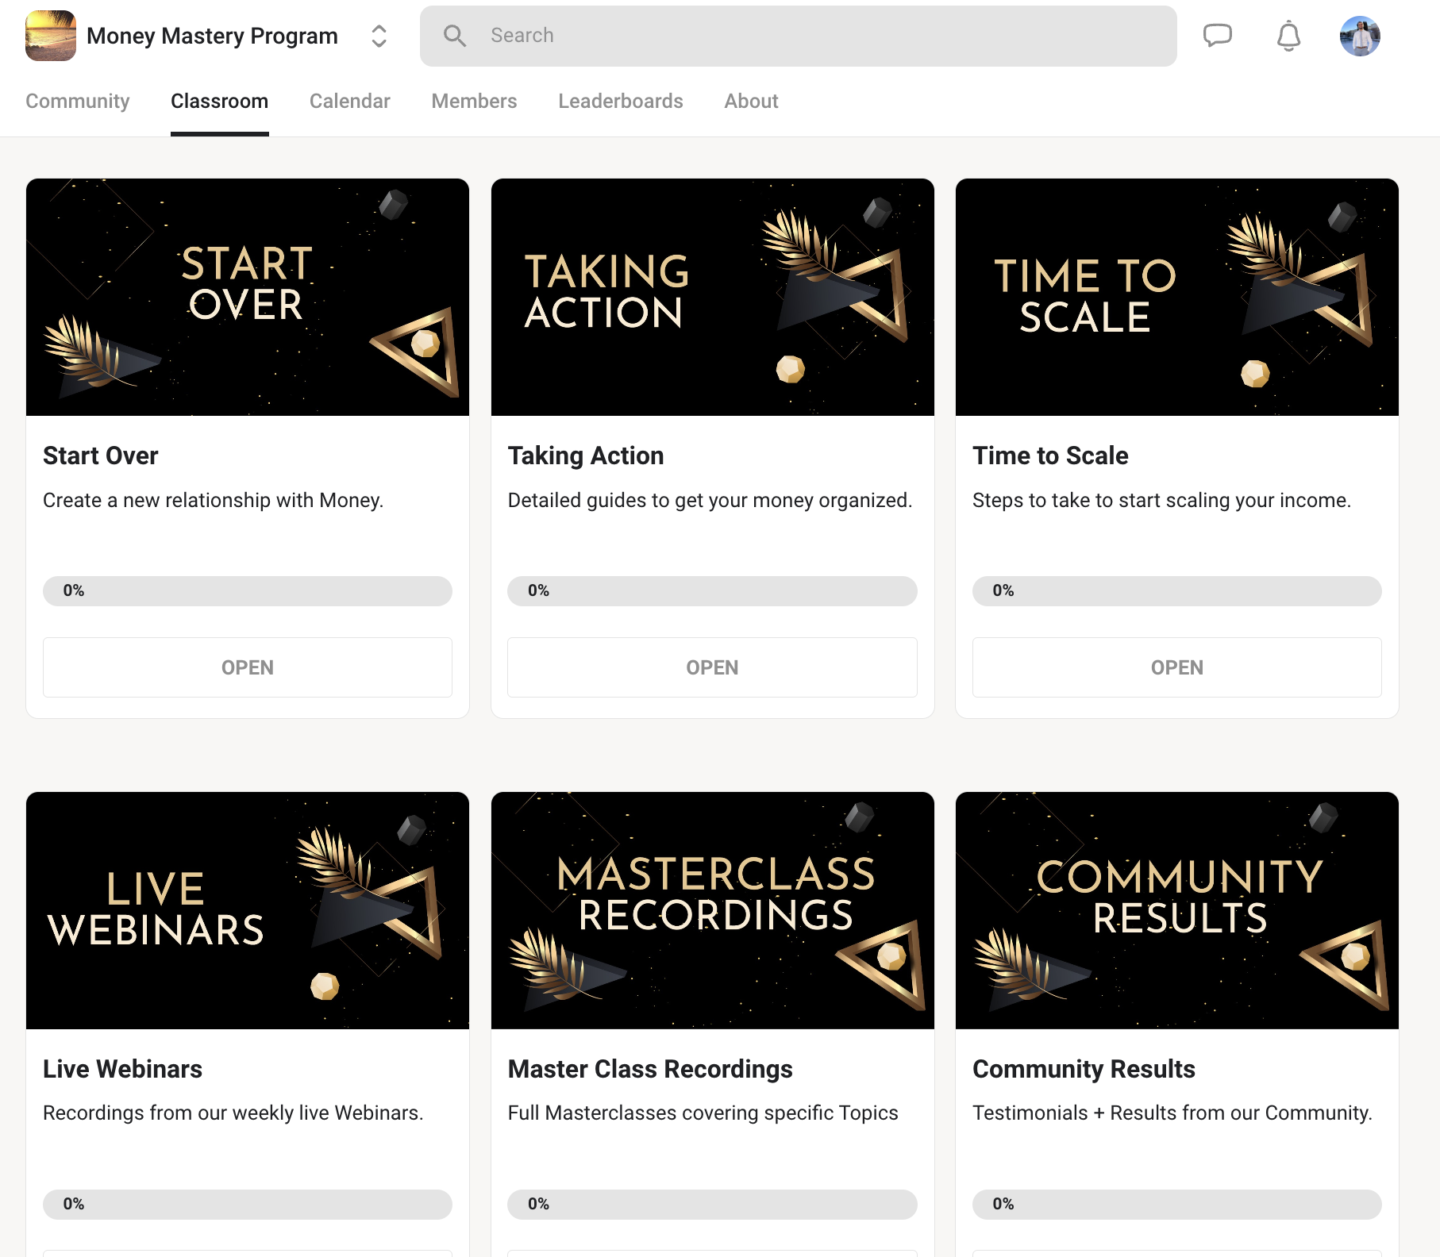The height and width of the screenshot is (1257, 1440).
Task: Expand the community switcher chevrons
Action: [379, 36]
